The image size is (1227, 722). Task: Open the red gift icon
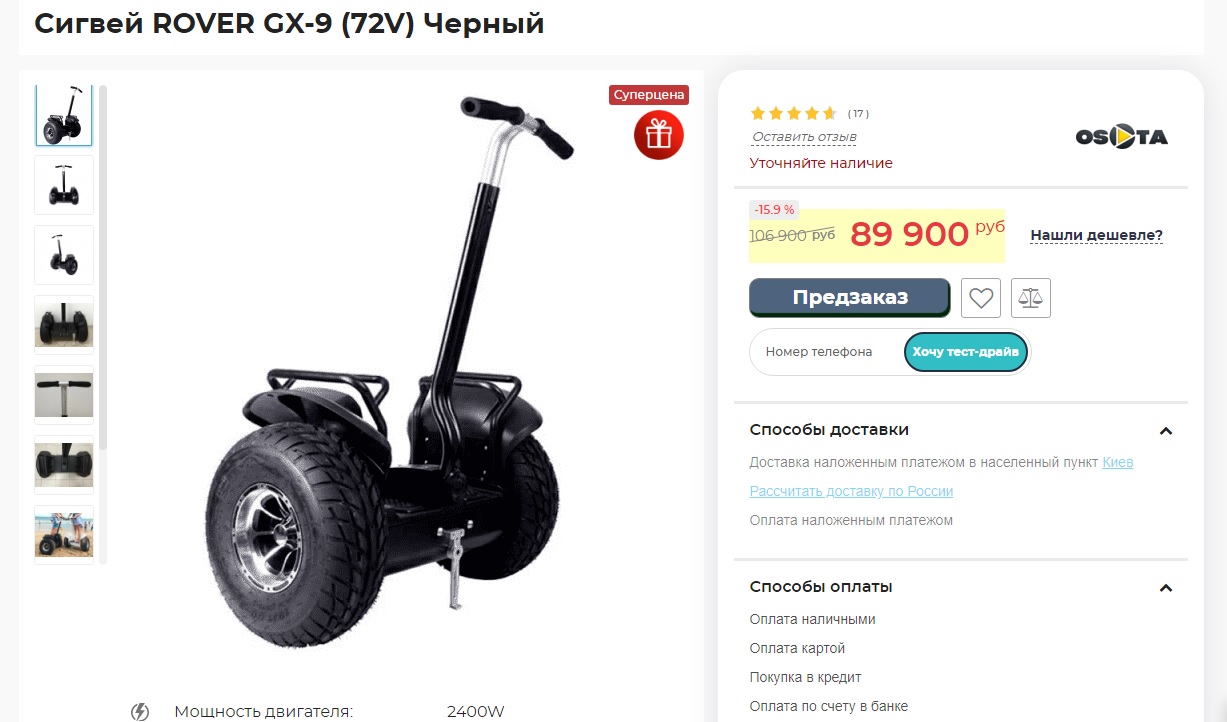[x=659, y=134]
